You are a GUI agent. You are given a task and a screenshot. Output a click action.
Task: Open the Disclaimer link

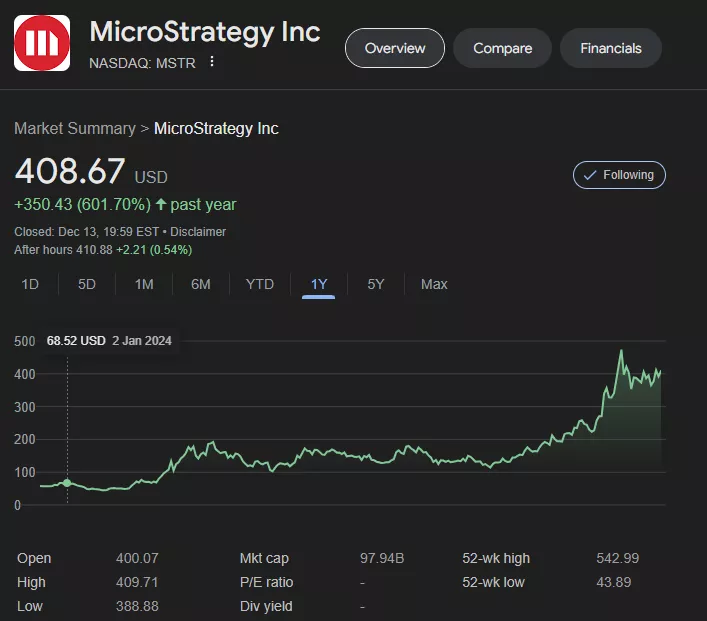click(198, 232)
